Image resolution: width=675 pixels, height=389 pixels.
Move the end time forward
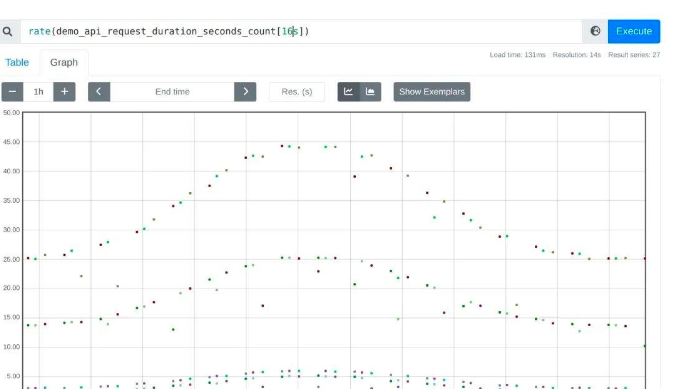point(245,92)
